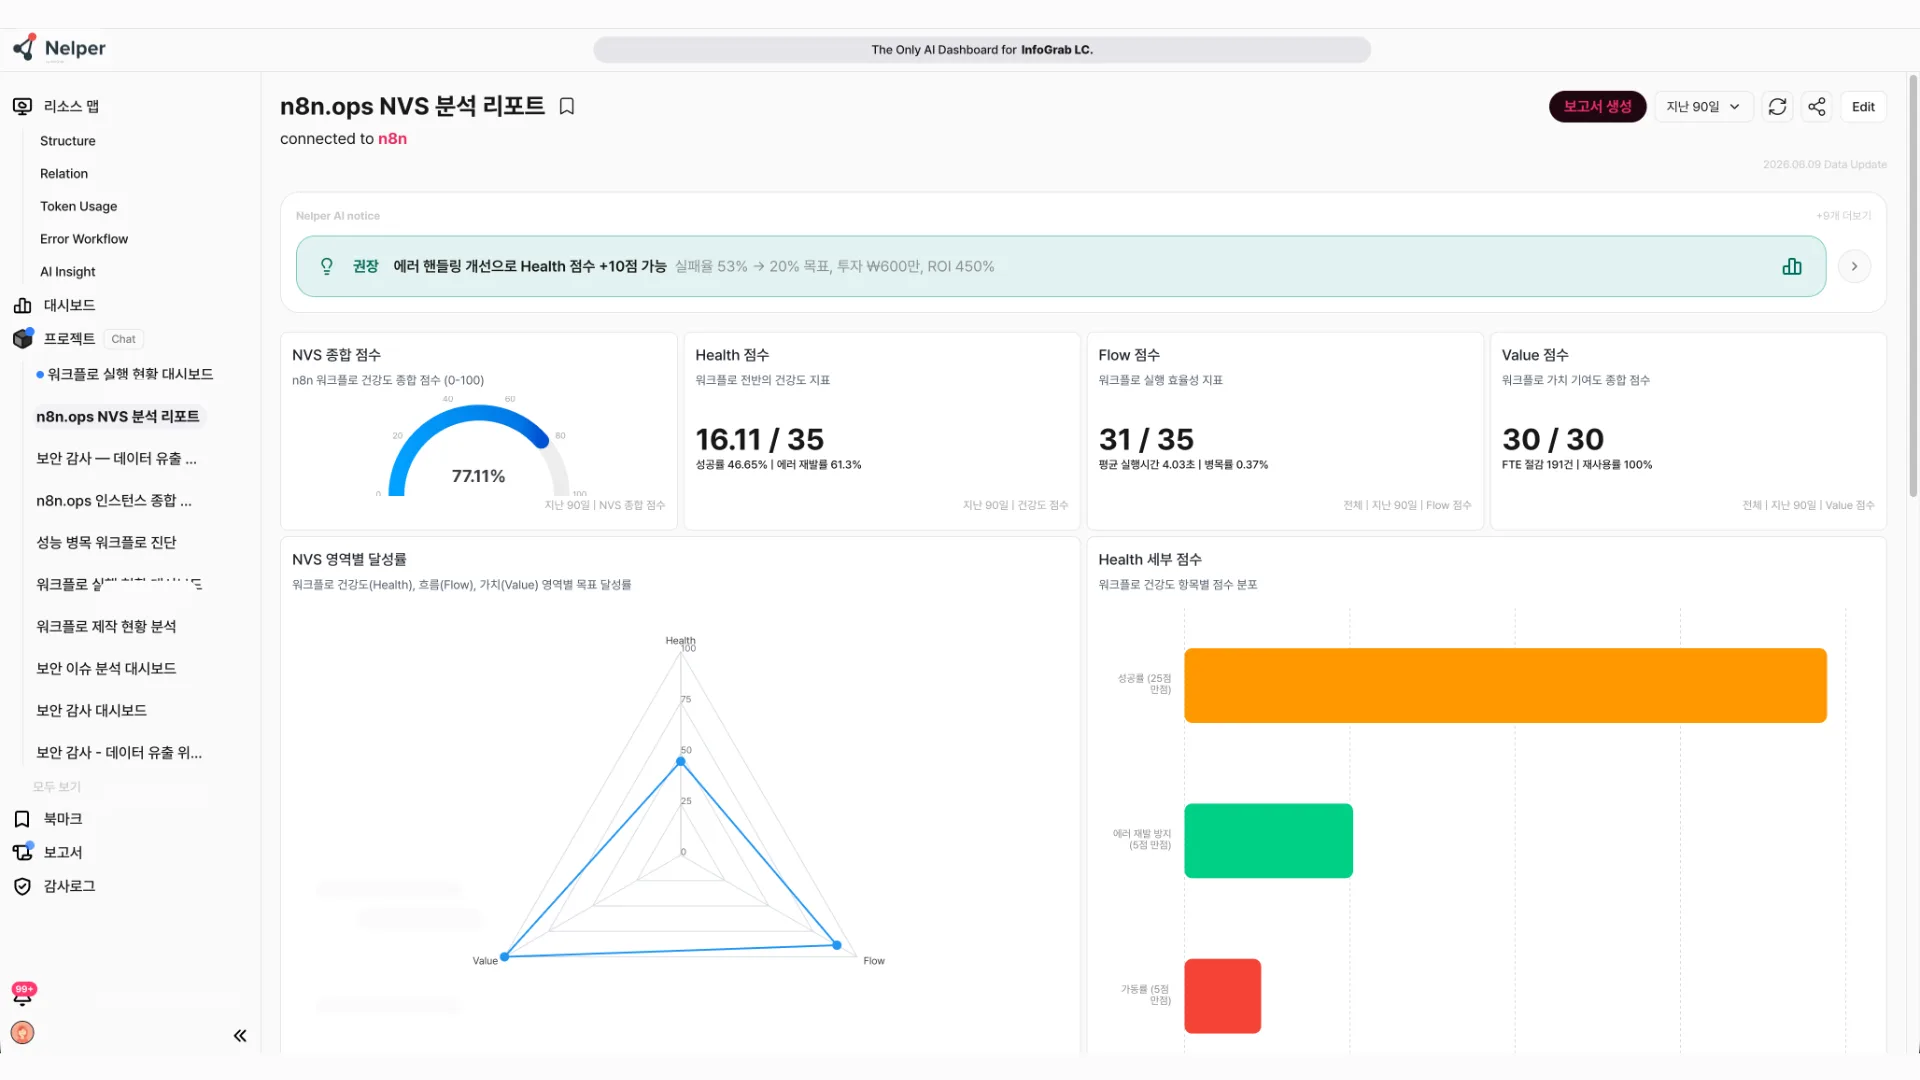Click the 보고서 생성 button
This screenshot has height=1080, width=1920.
pyautogui.click(x=1597, y=107)
